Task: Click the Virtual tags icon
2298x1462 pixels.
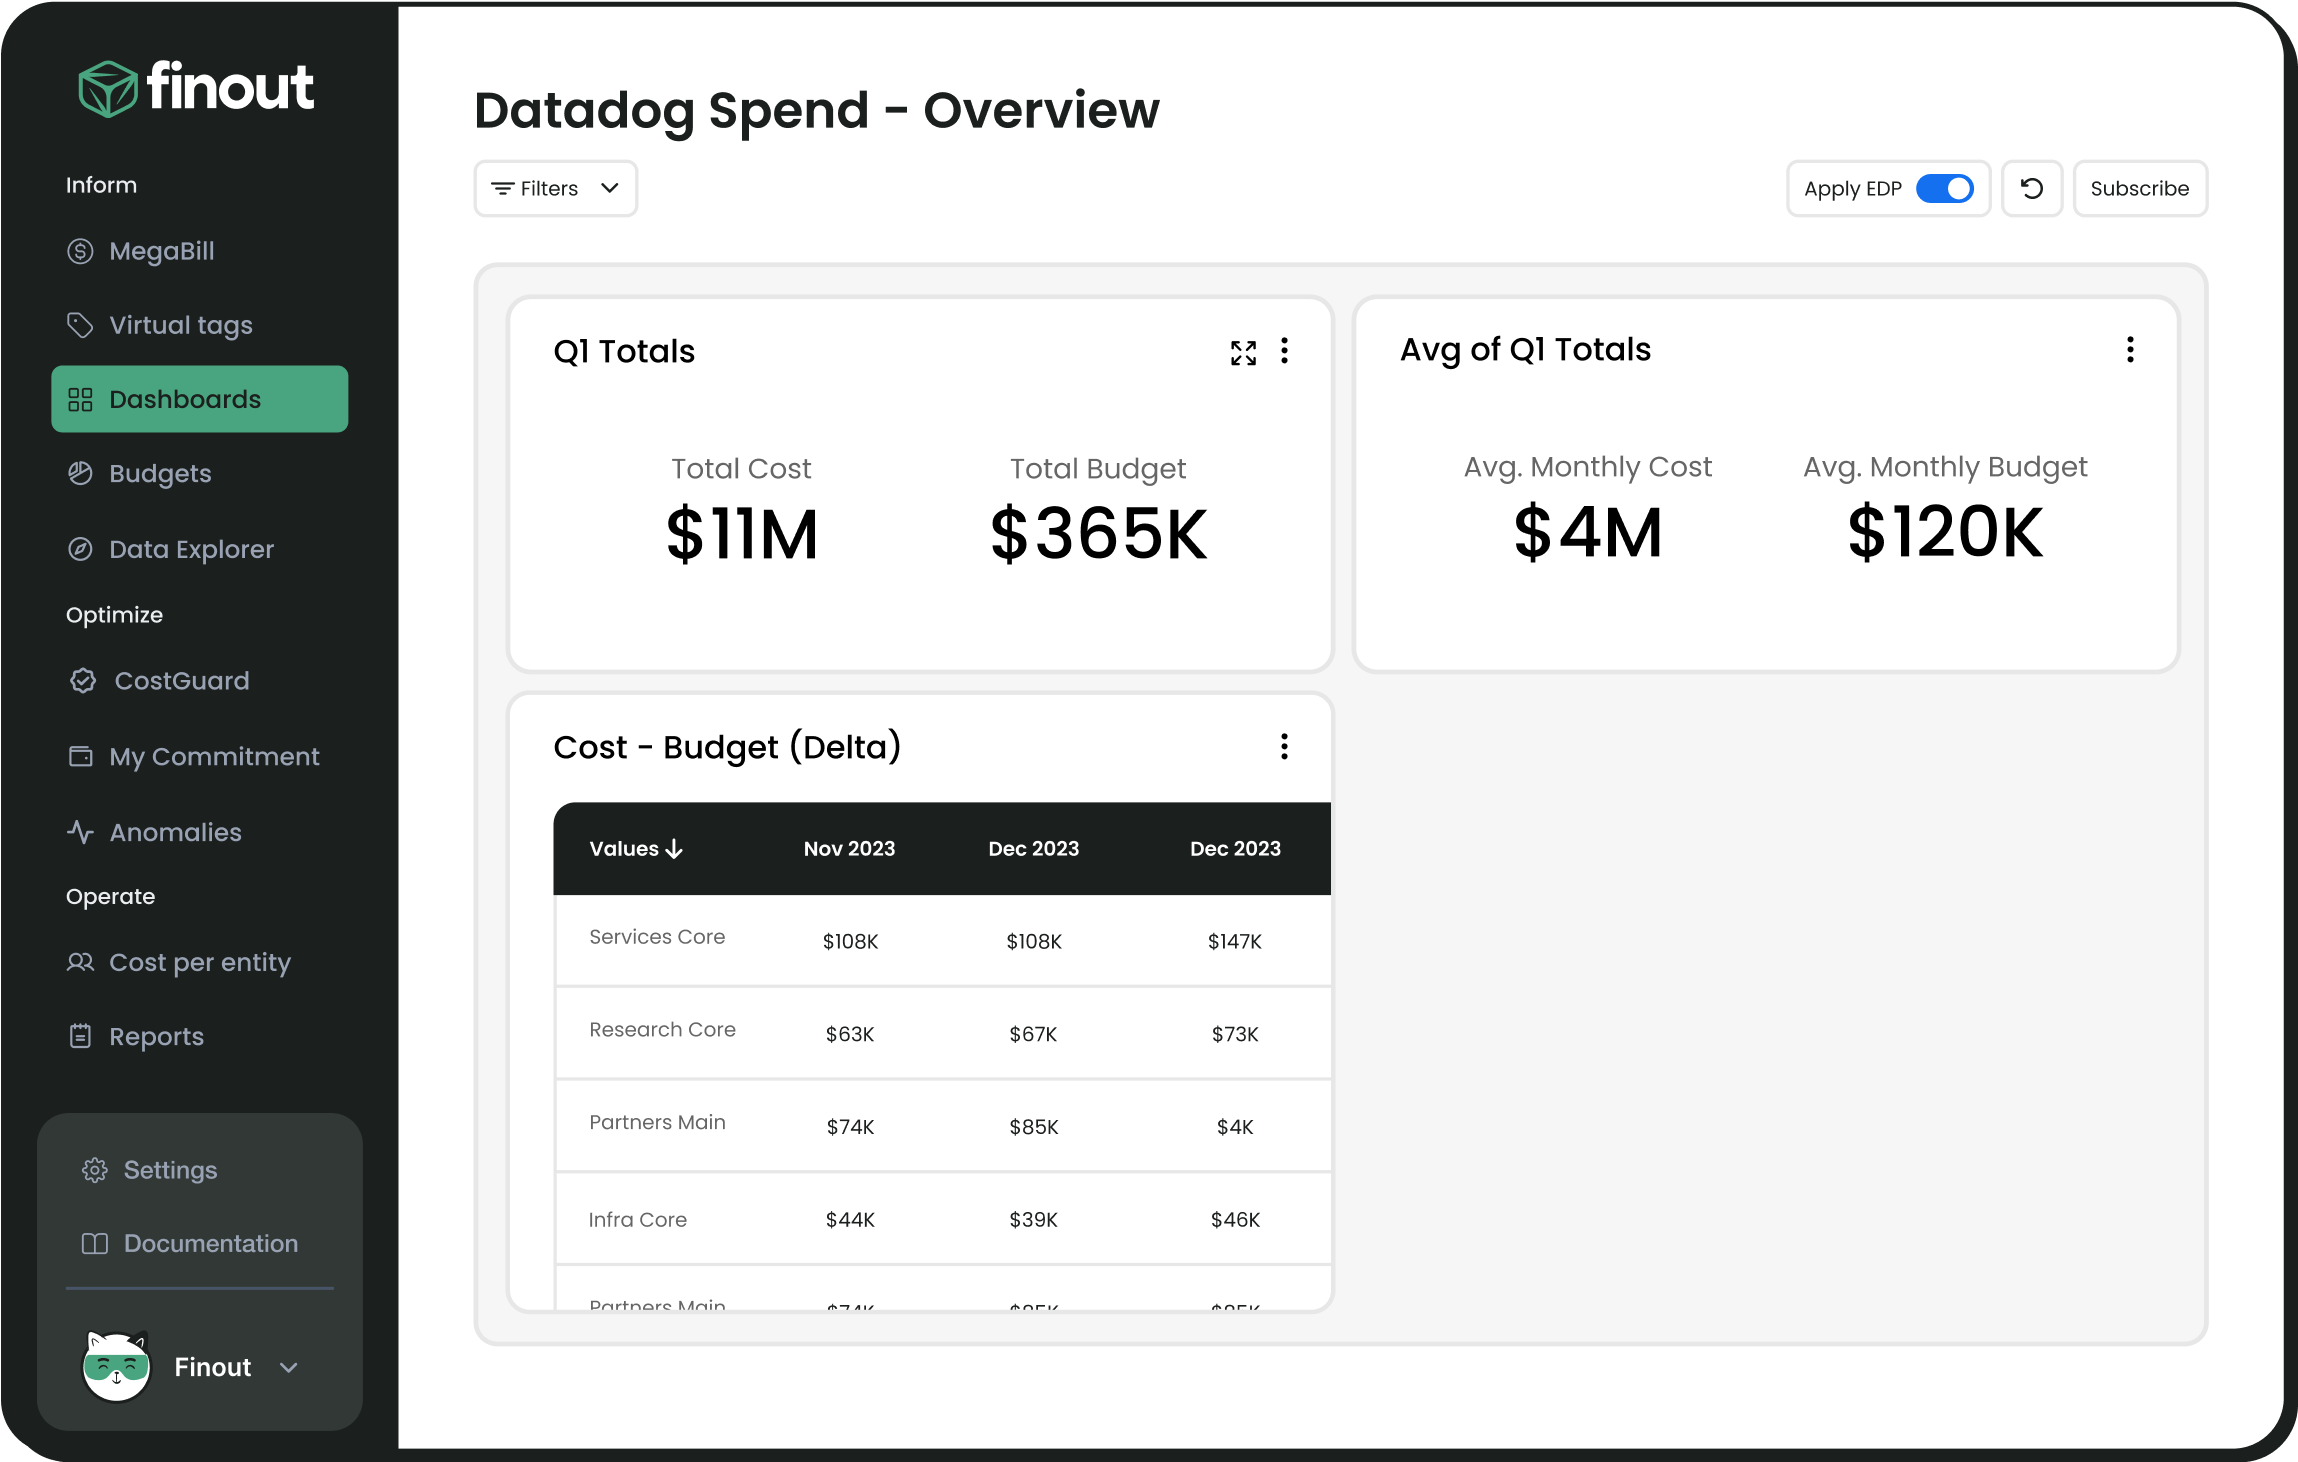Action: [77, 323]
